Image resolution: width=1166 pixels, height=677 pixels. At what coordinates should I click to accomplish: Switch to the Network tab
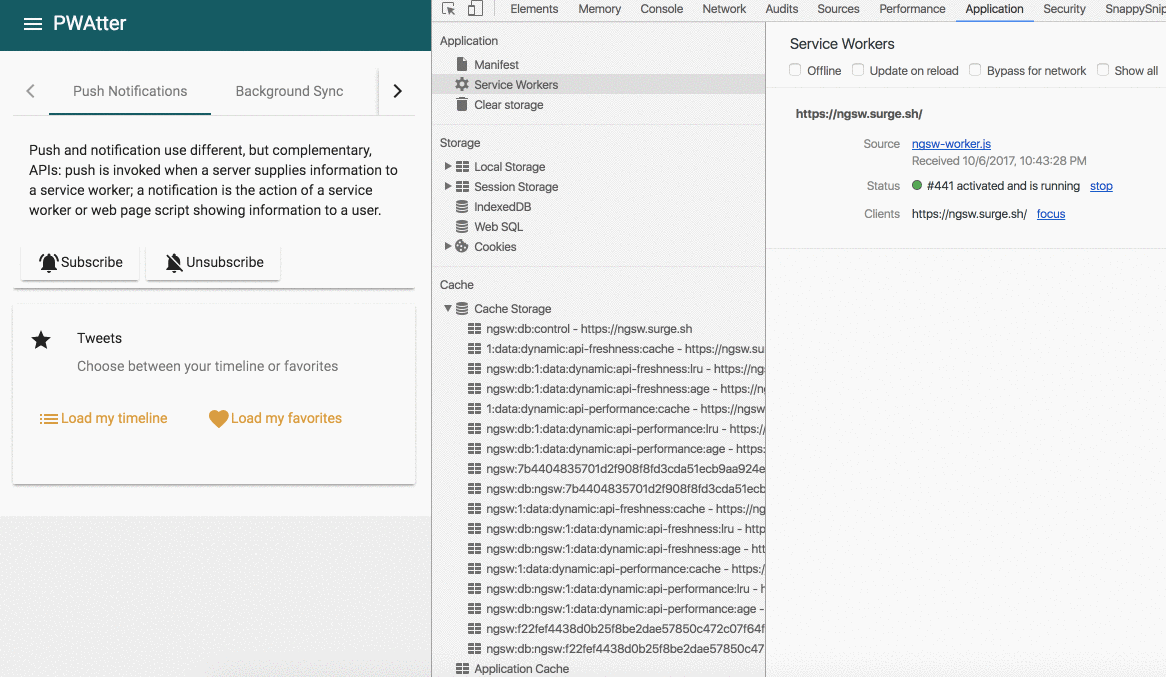click(x=724, y=9)
